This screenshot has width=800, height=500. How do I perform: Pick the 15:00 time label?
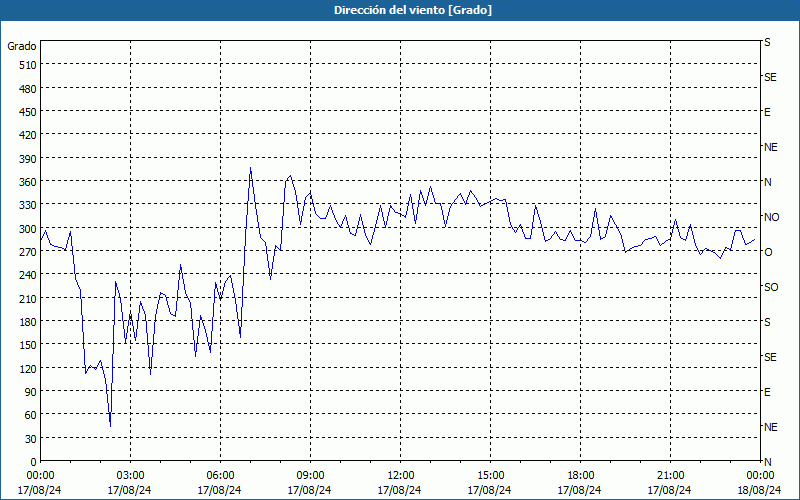490,475
